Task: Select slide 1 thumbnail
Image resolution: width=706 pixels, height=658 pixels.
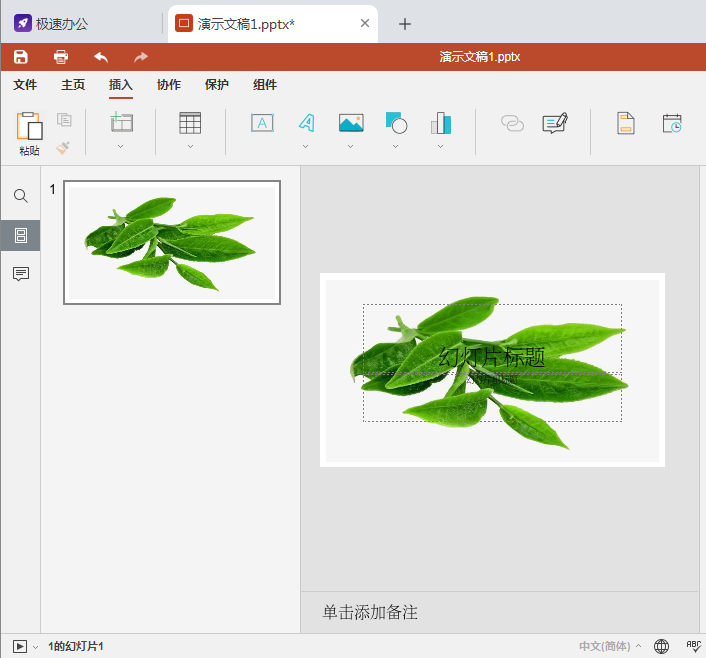Action: pos(172,242)
